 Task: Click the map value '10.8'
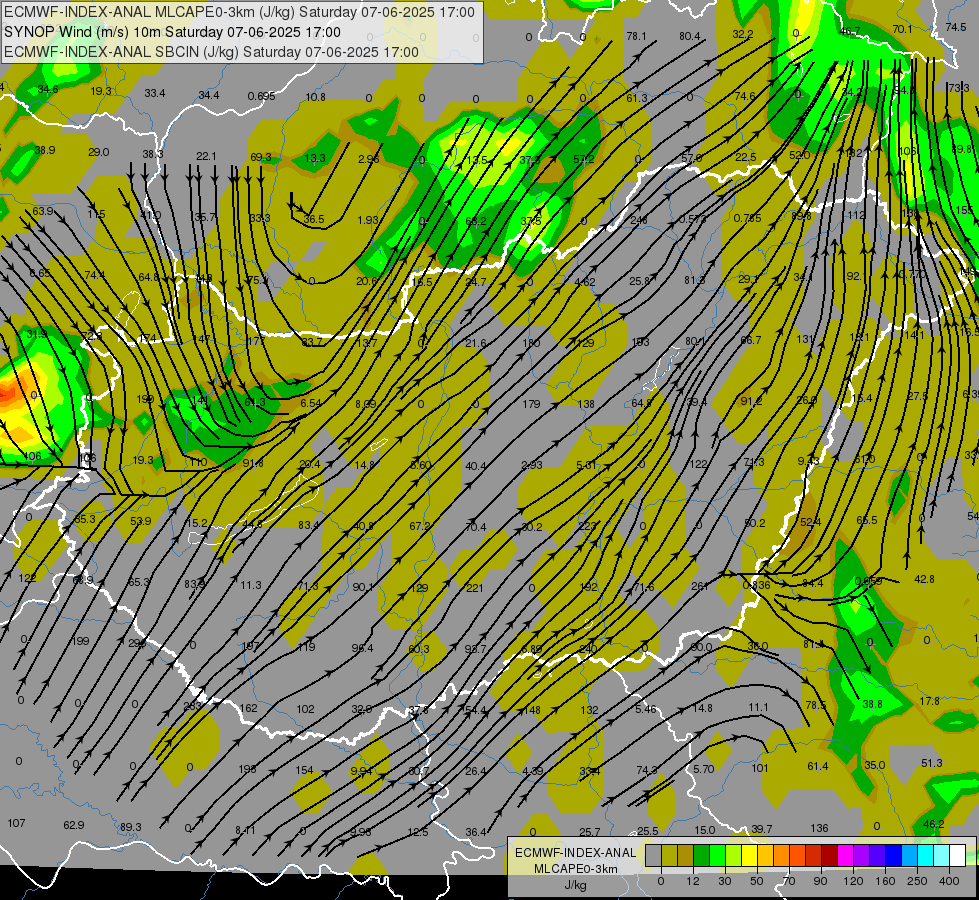(x=316, y=97)
